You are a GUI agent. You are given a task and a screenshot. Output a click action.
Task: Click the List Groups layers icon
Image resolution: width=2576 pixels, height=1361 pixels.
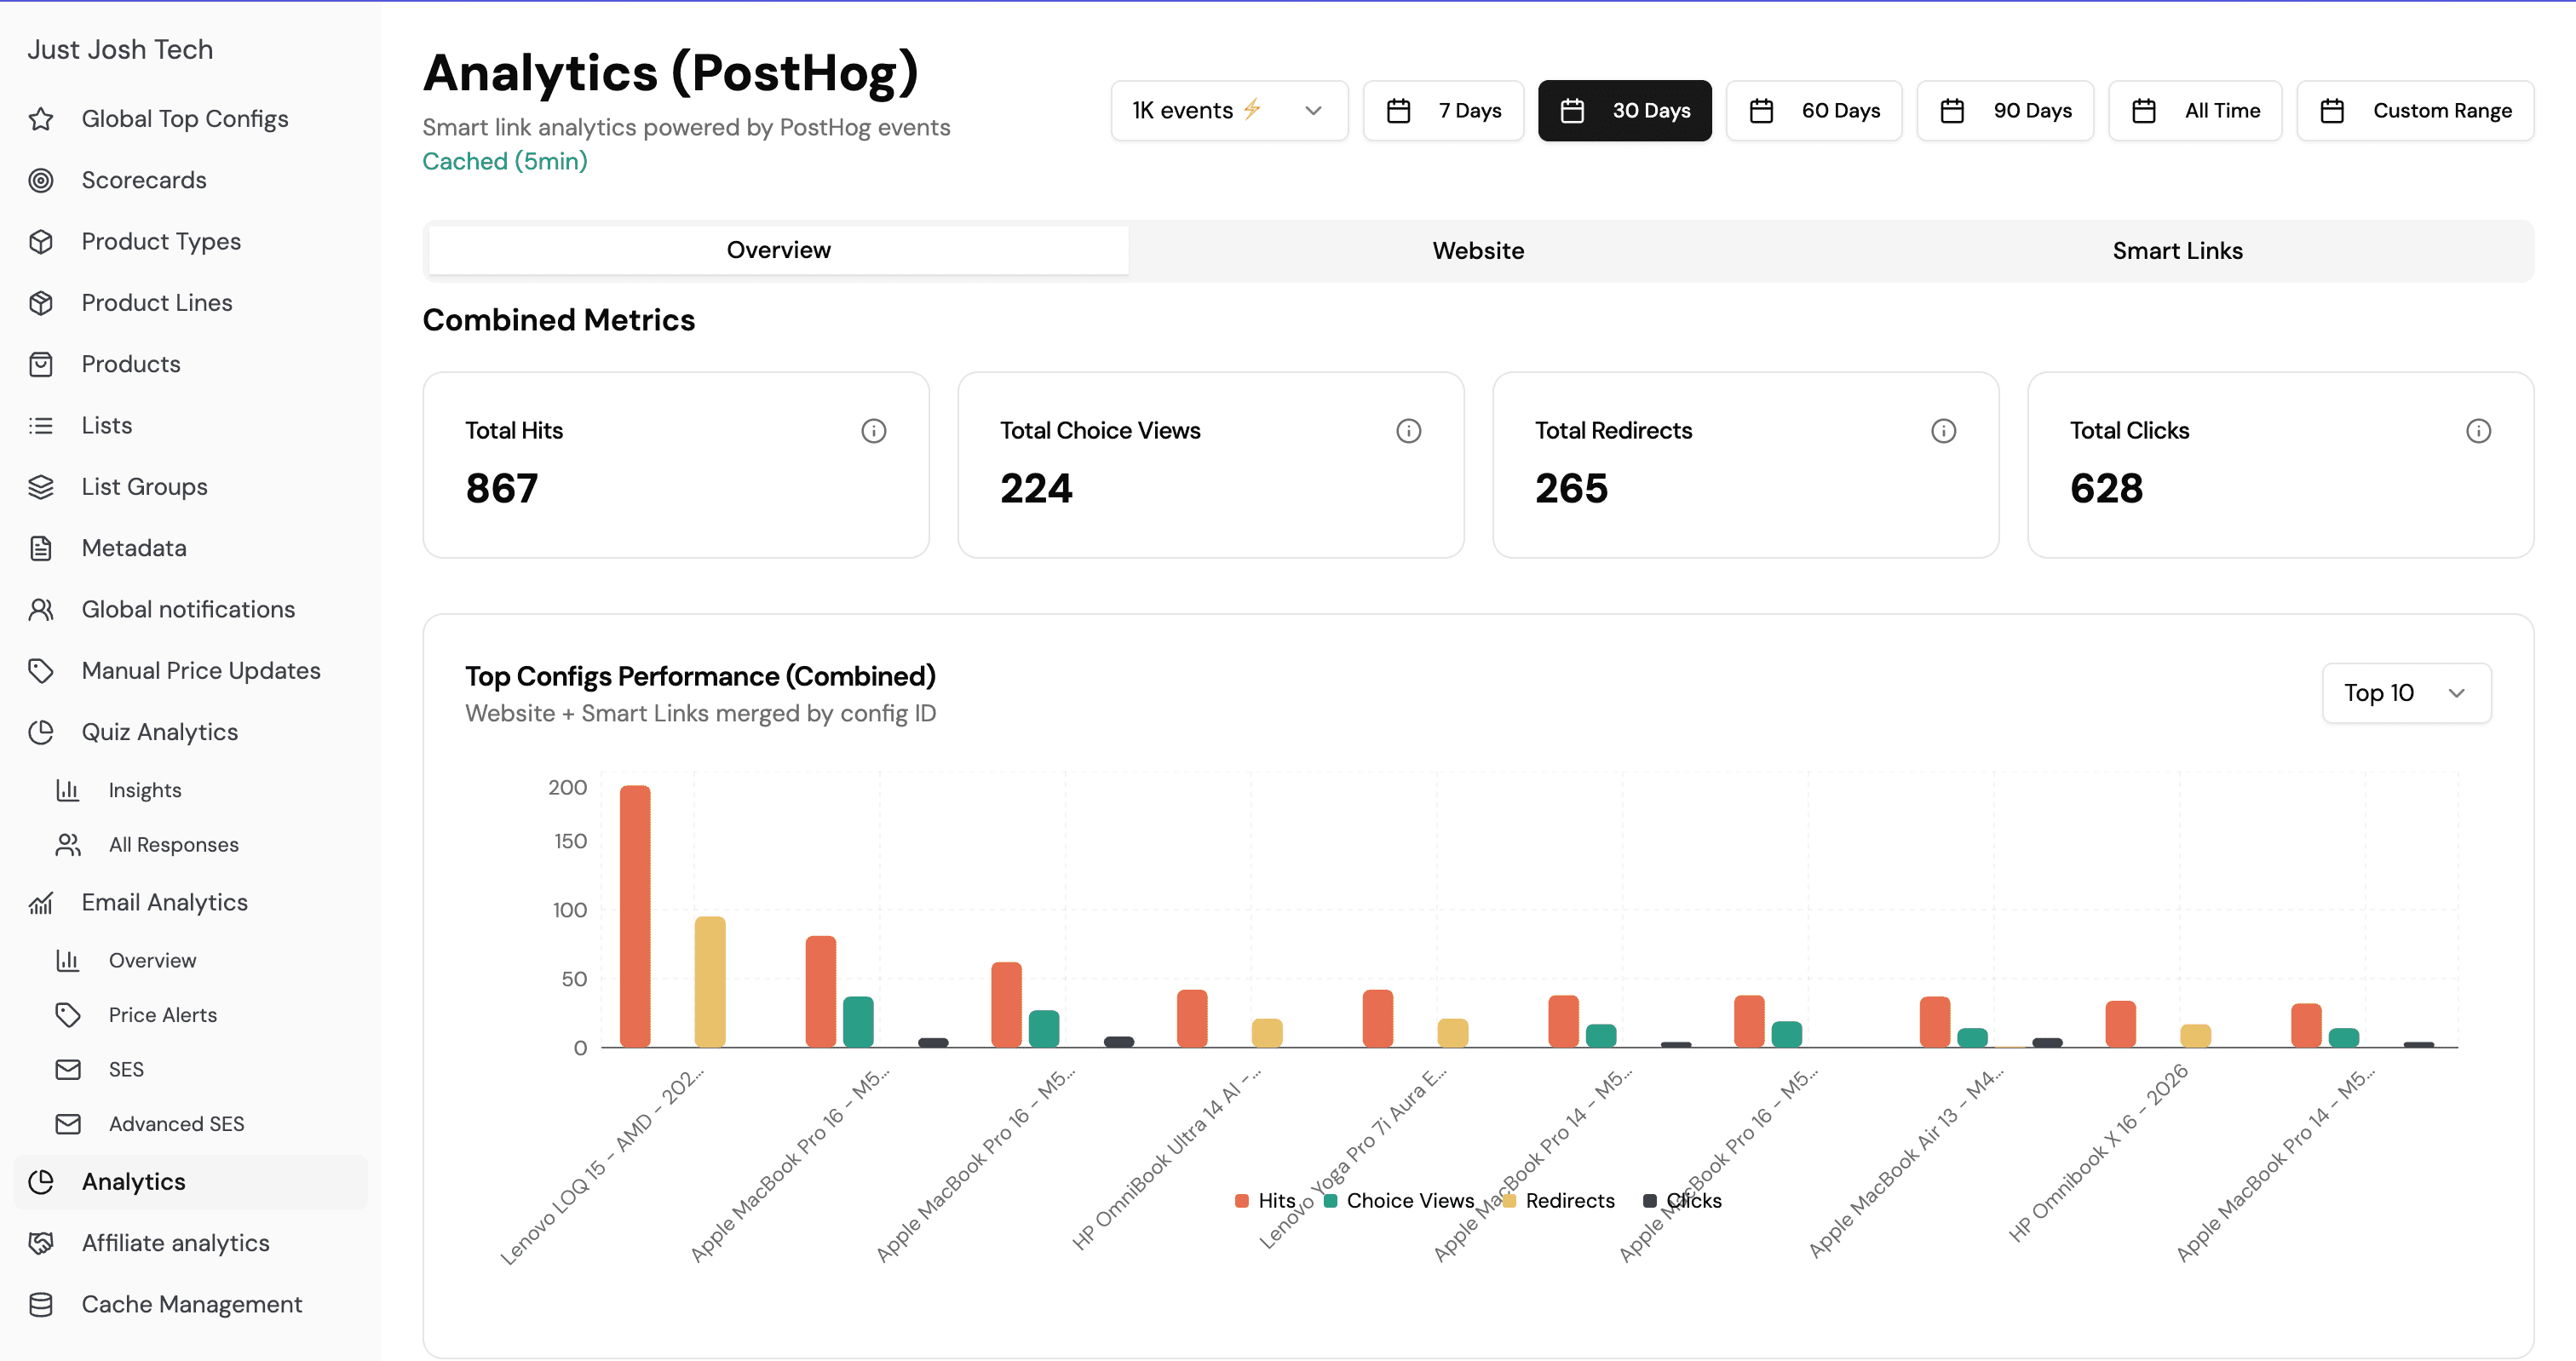(x=41, y=487)
